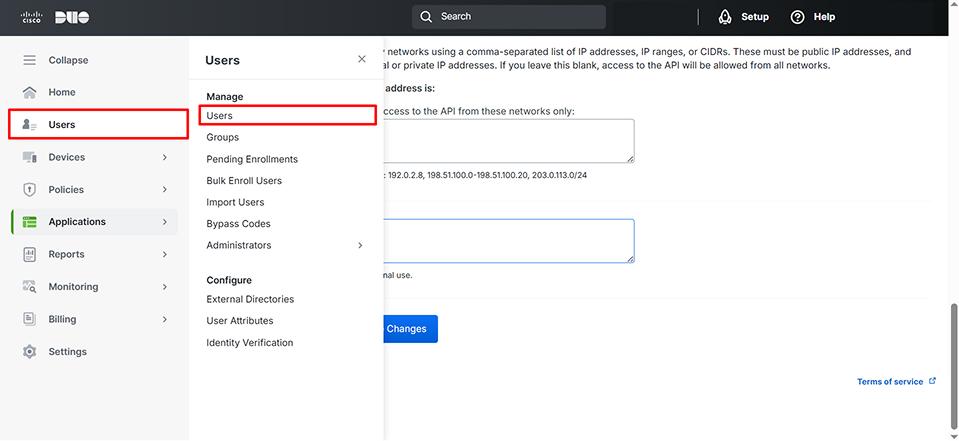Expand the Administrators submenu arrow
The height and width of the screenshot is (441, 959).
click(360, 245)
